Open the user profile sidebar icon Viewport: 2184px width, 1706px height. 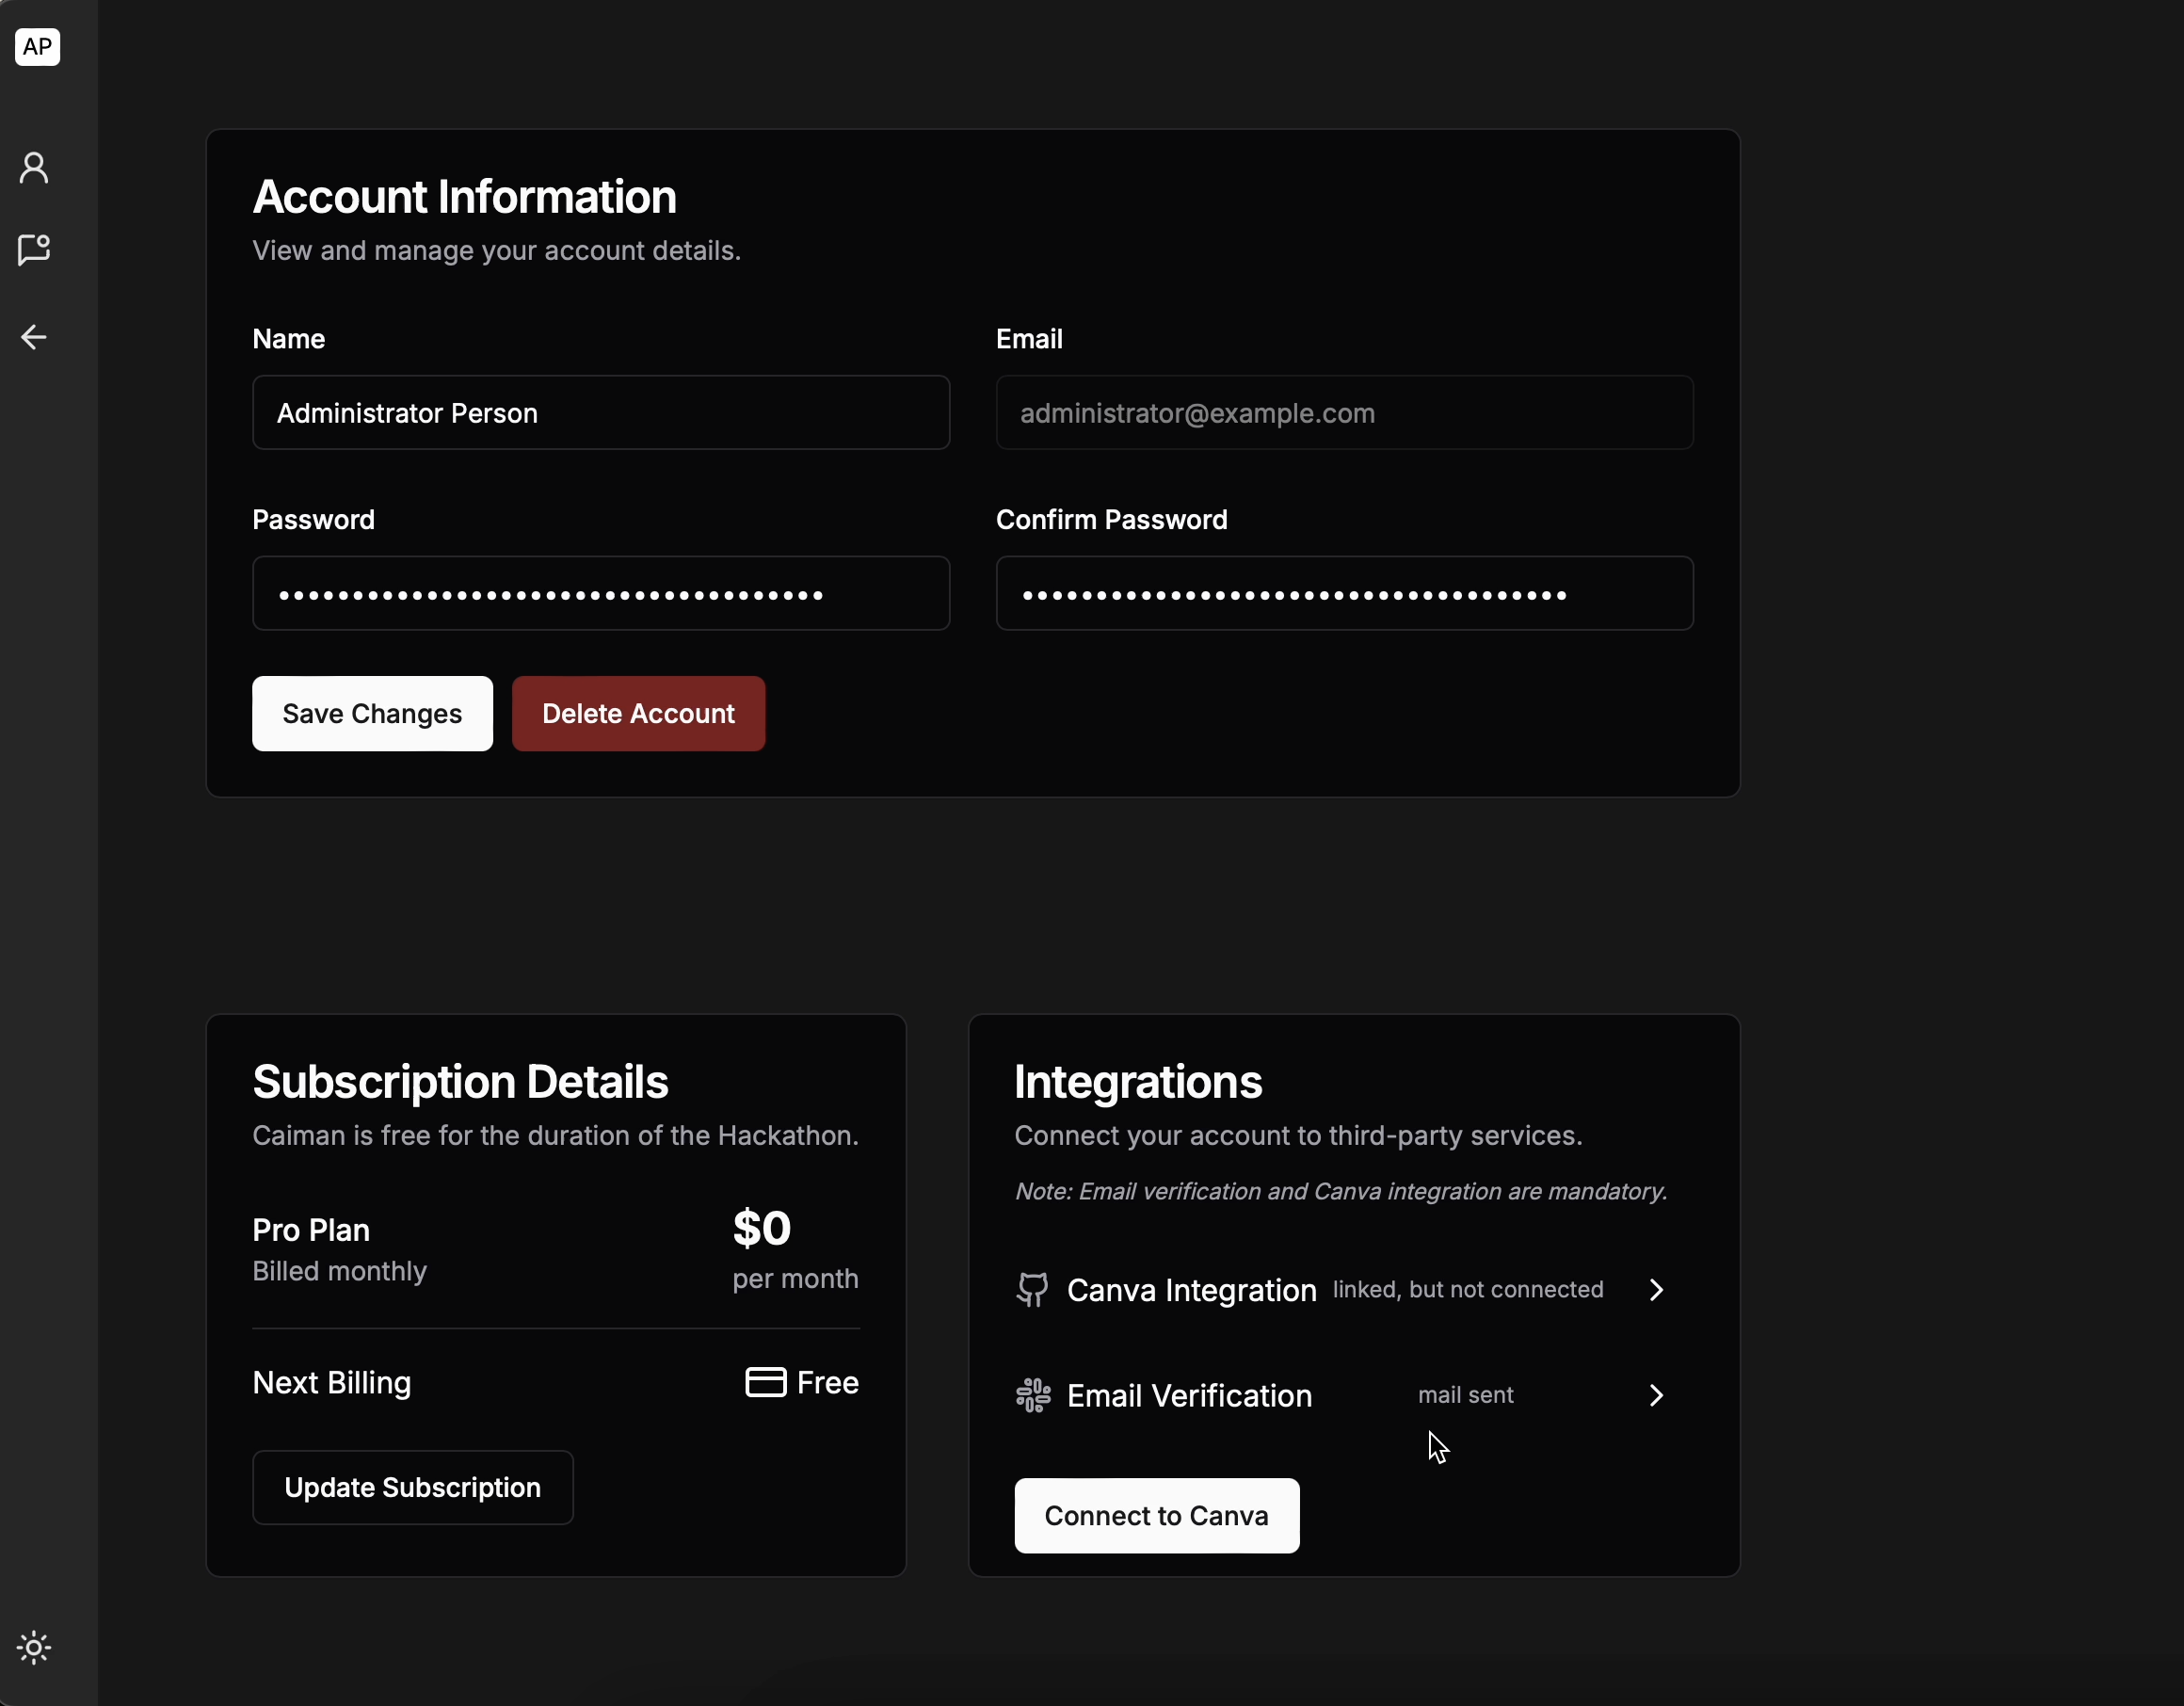(34, 168)
